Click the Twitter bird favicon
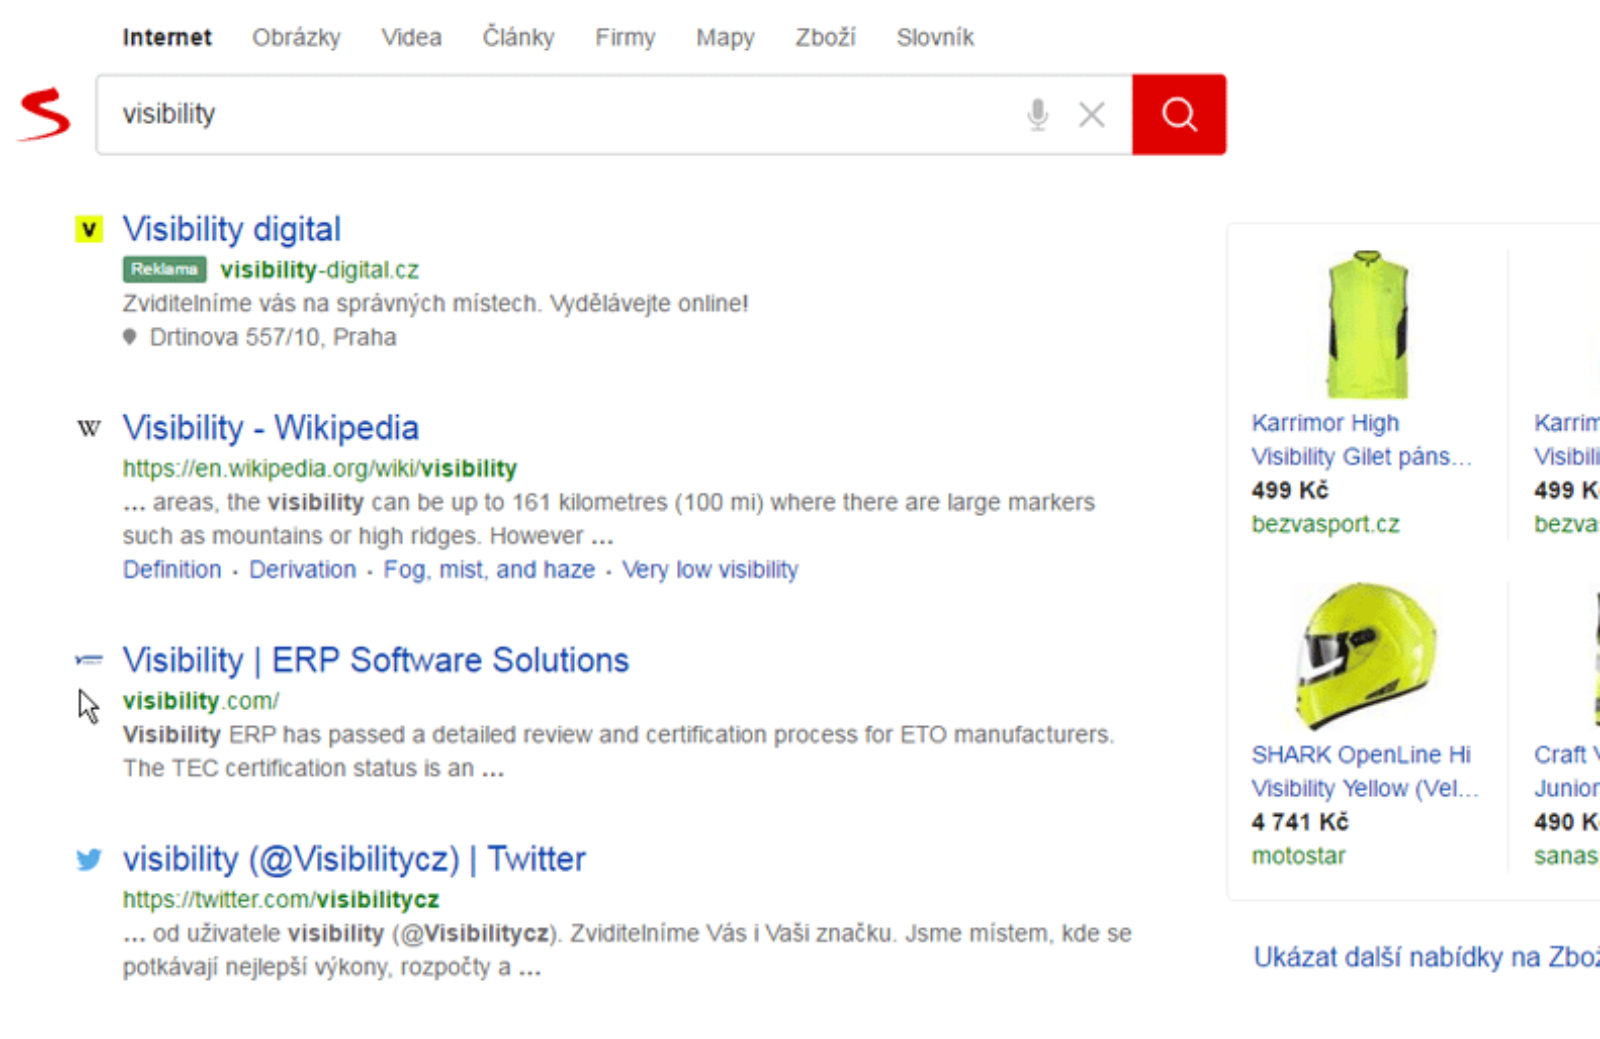 point(89,860)
